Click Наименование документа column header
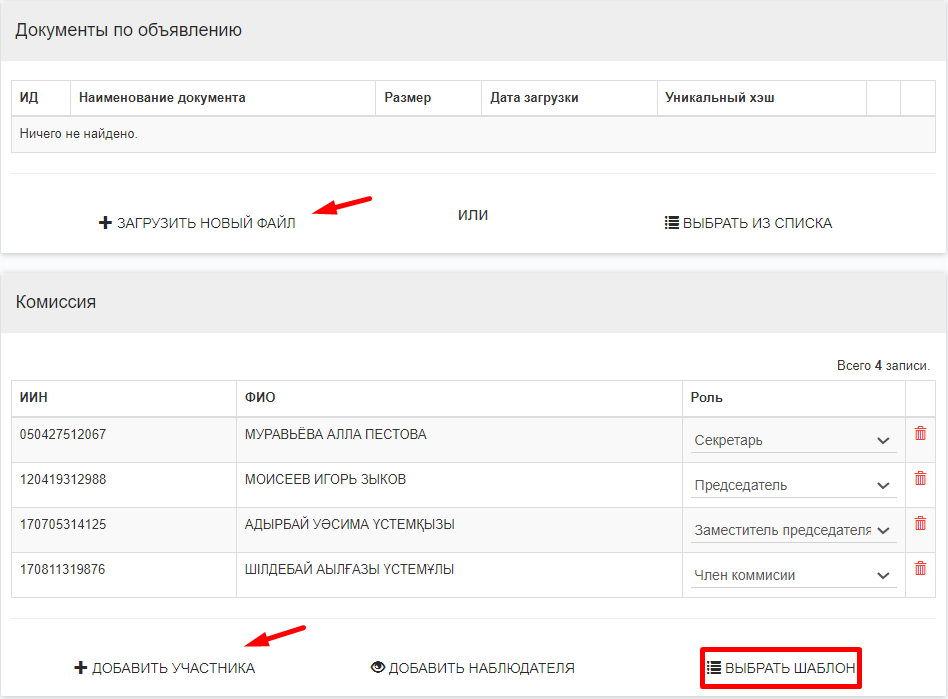 coord(162,98)
